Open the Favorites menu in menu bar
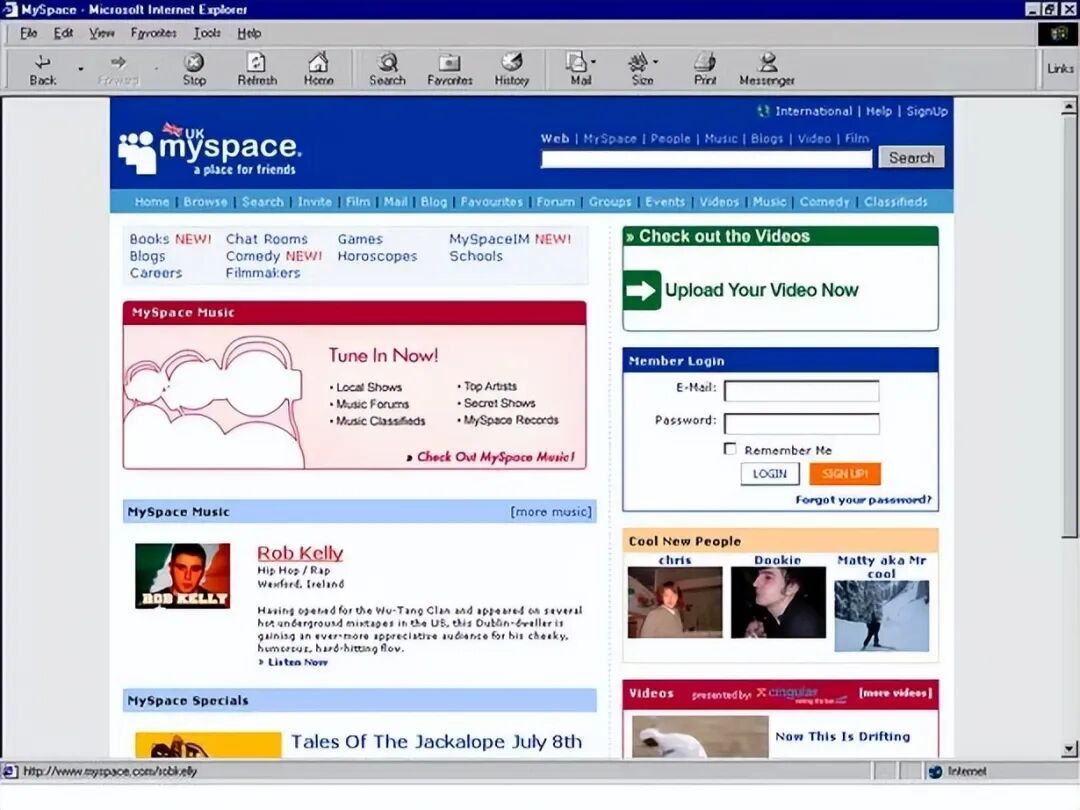1080x810 pixels. point(153,33)
